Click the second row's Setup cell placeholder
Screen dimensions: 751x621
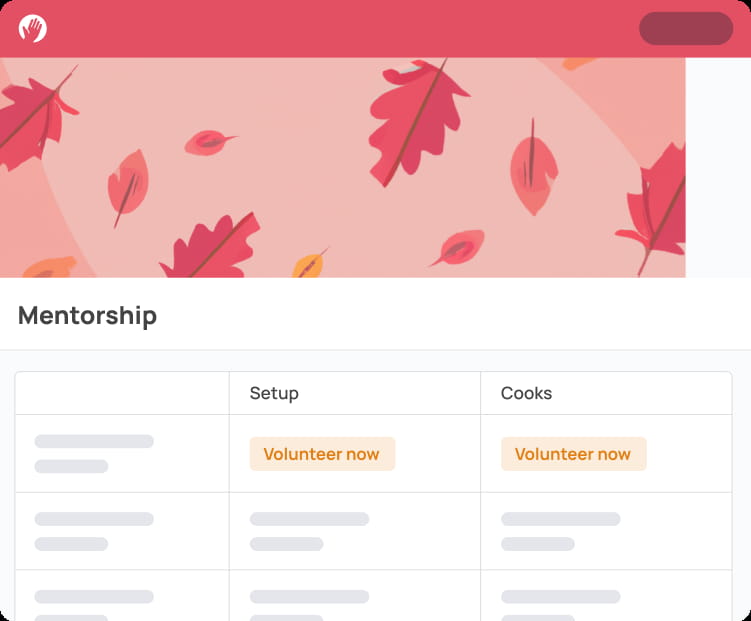tap(309, 531)
